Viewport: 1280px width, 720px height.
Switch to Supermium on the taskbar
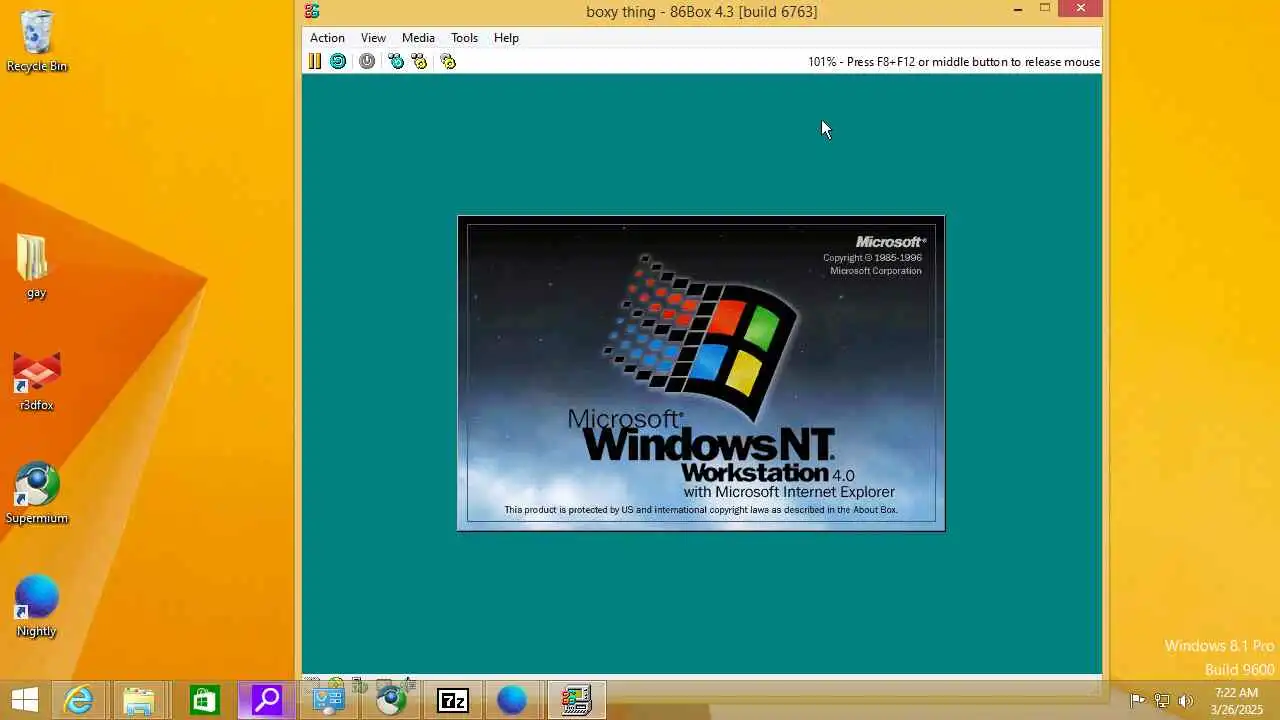coord(391,701)
